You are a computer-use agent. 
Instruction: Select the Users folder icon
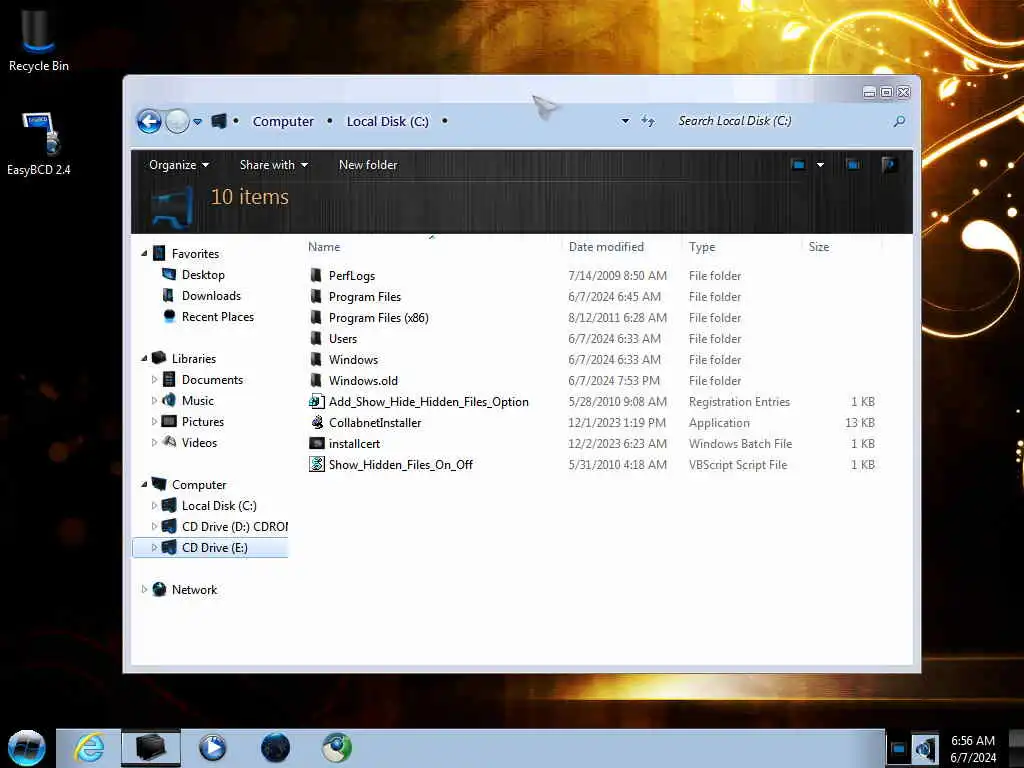316,338
